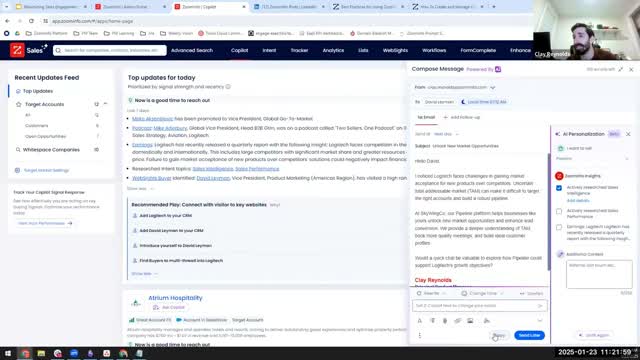This screenshot has height=360, width=640.
Task: Click Introduce yourself to David Leyman
Action: 176,246
